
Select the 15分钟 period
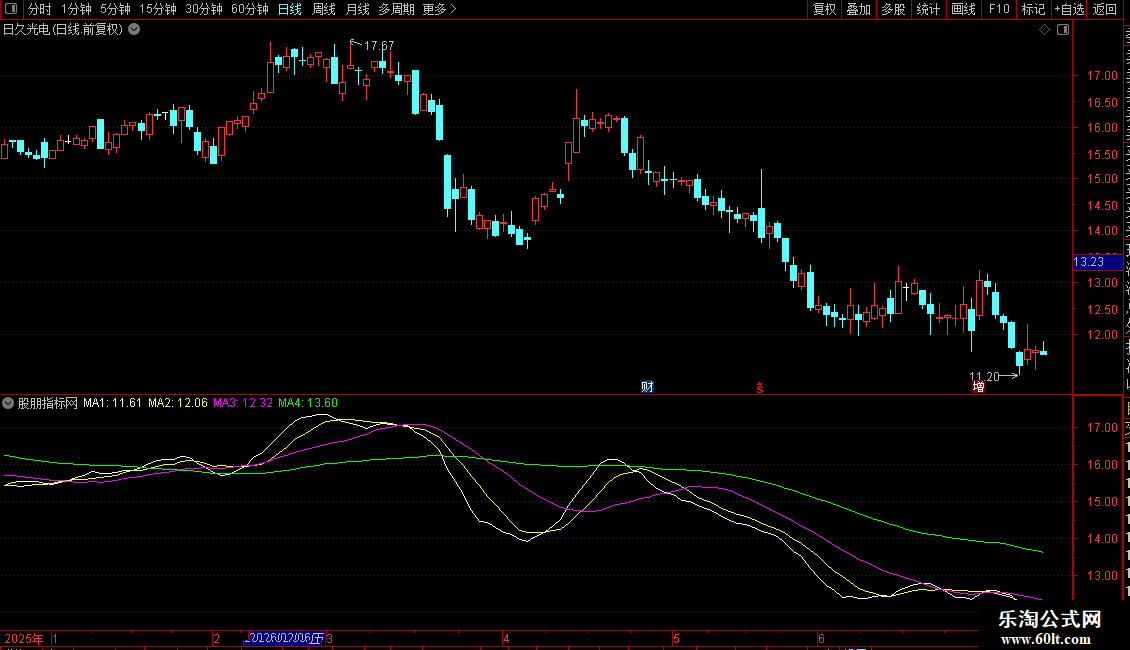click(158, 9)
